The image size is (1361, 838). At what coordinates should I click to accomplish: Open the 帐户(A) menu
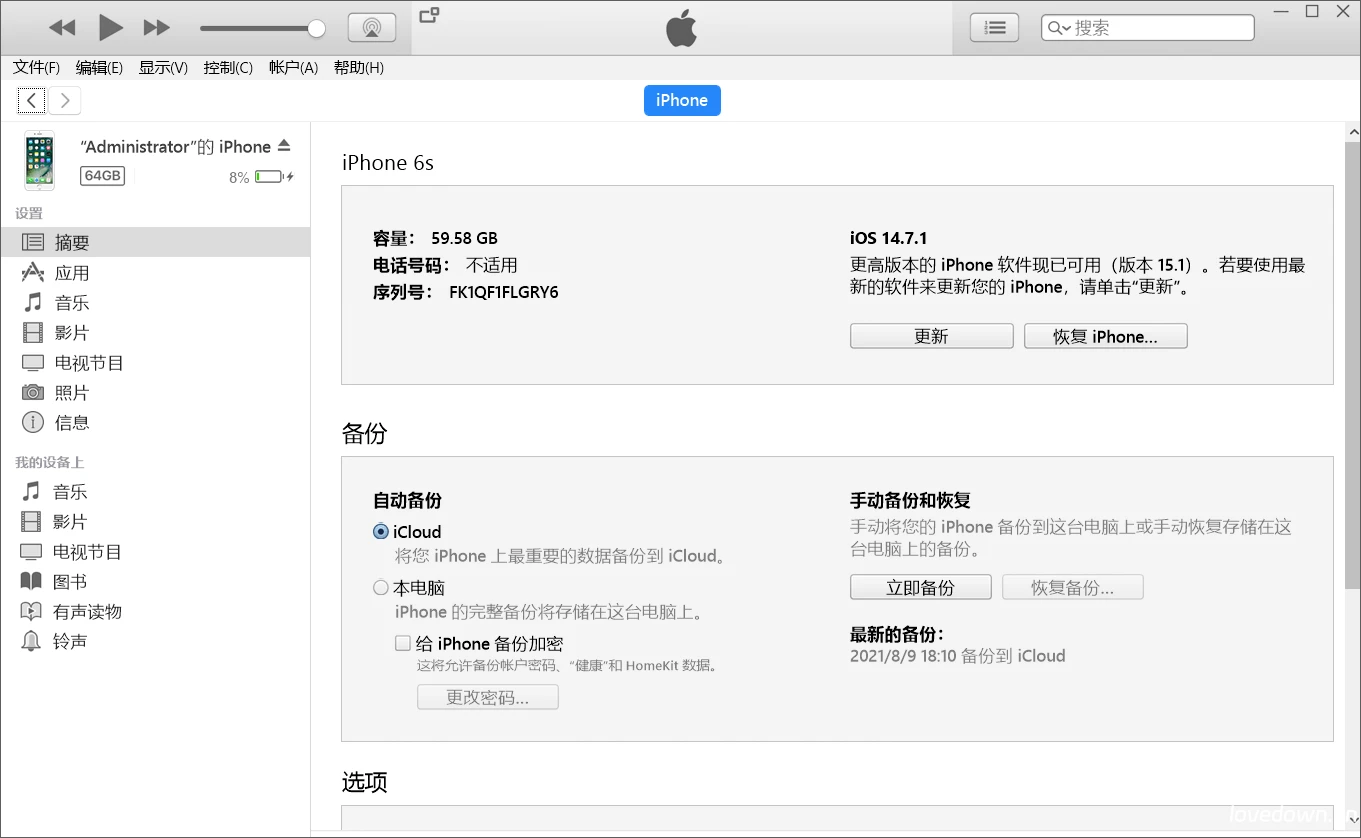coord(292,67)
